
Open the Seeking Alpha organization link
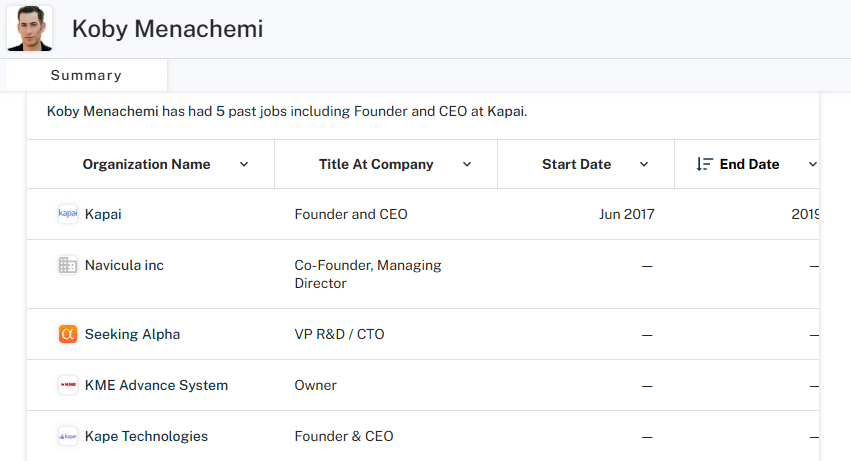pos(132,334)
